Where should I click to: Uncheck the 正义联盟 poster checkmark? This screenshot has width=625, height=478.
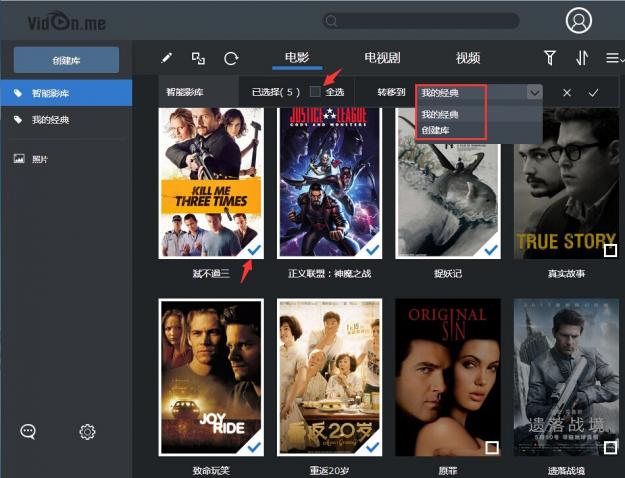point(372,250)
